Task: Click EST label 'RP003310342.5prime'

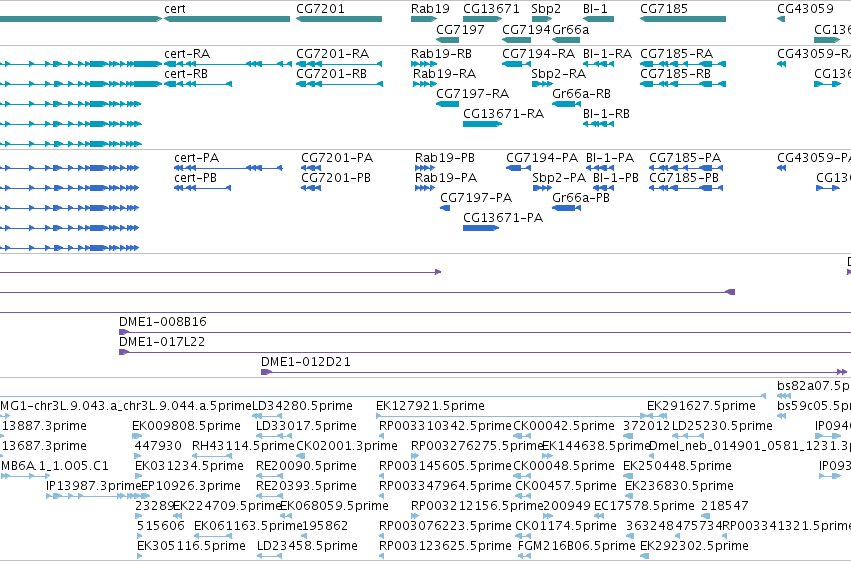Action: [445, 426]
